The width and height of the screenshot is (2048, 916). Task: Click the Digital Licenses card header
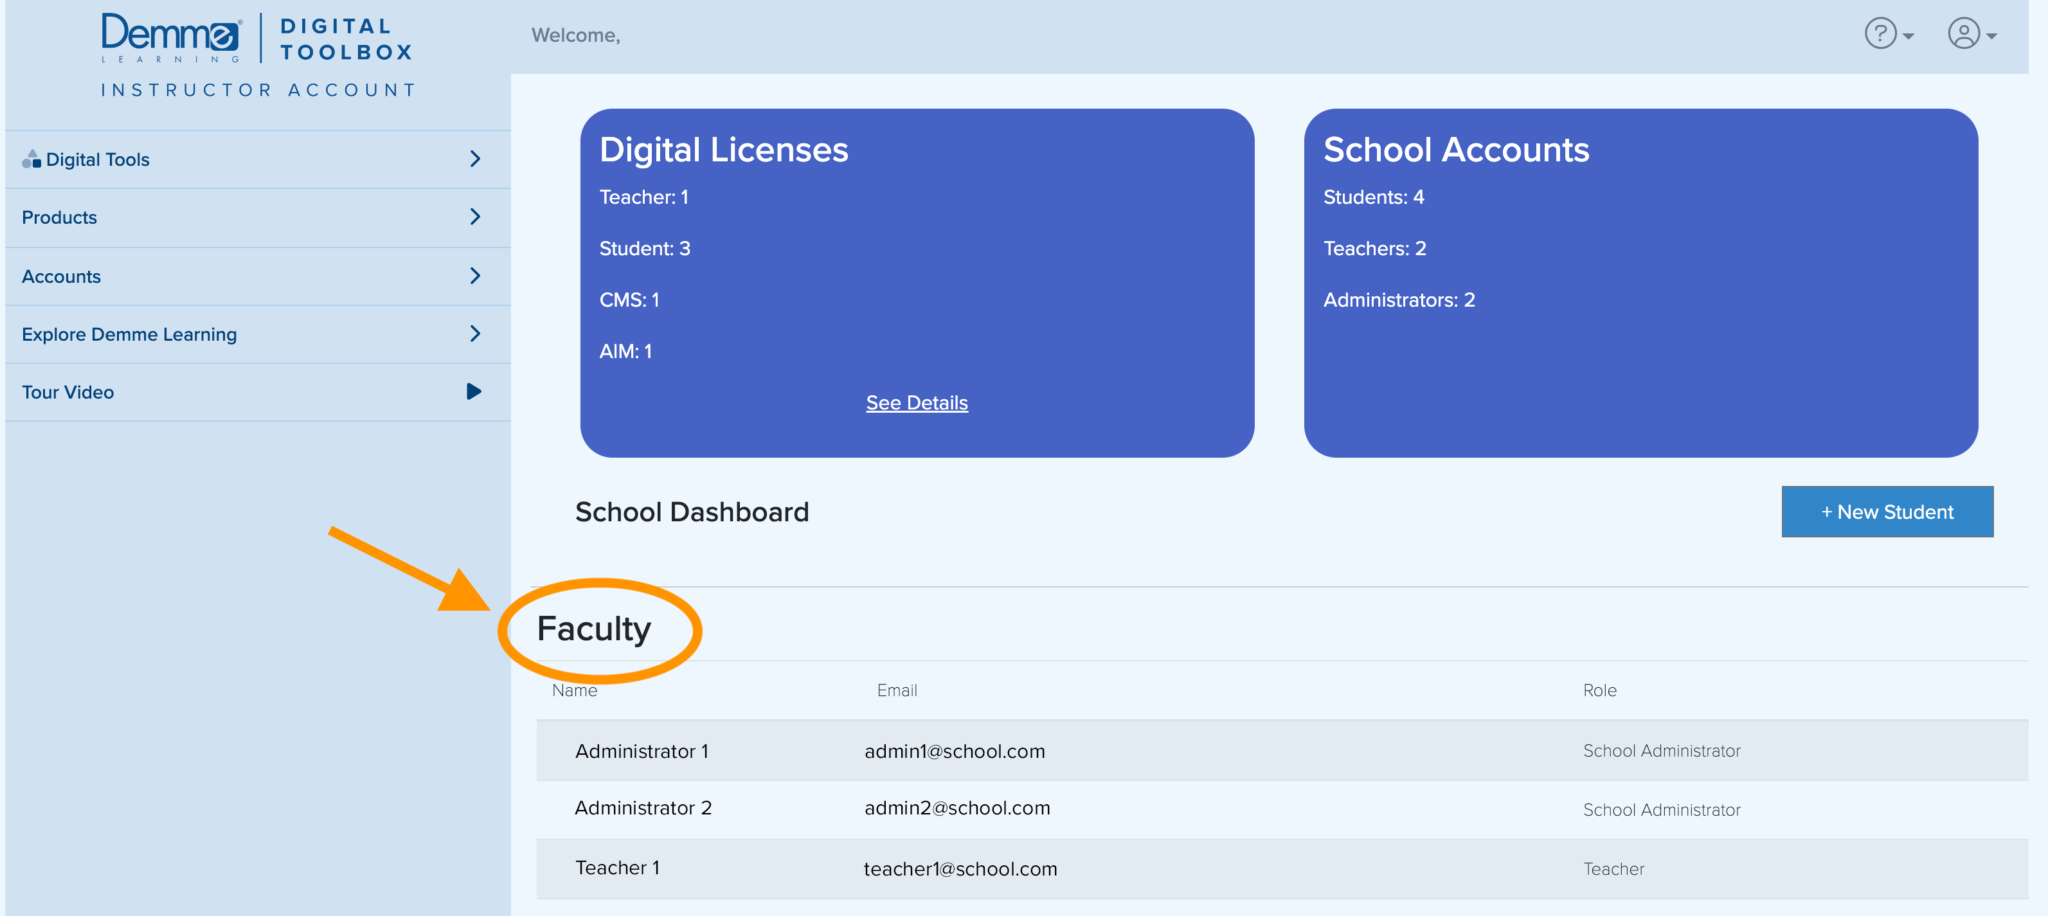pyautogui.click(x=724, y=150)
